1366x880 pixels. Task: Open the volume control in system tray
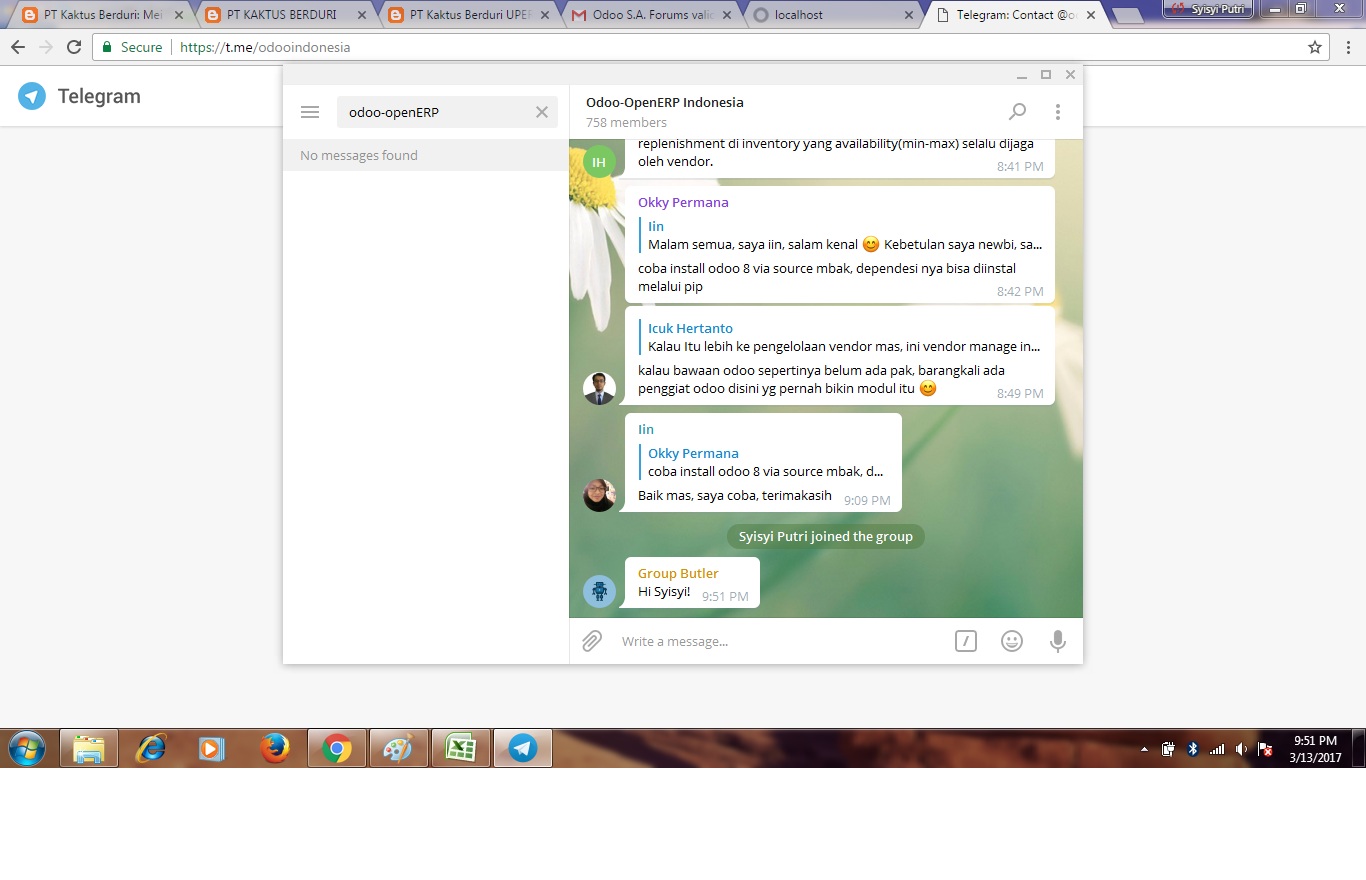[x=1241, y=749]
